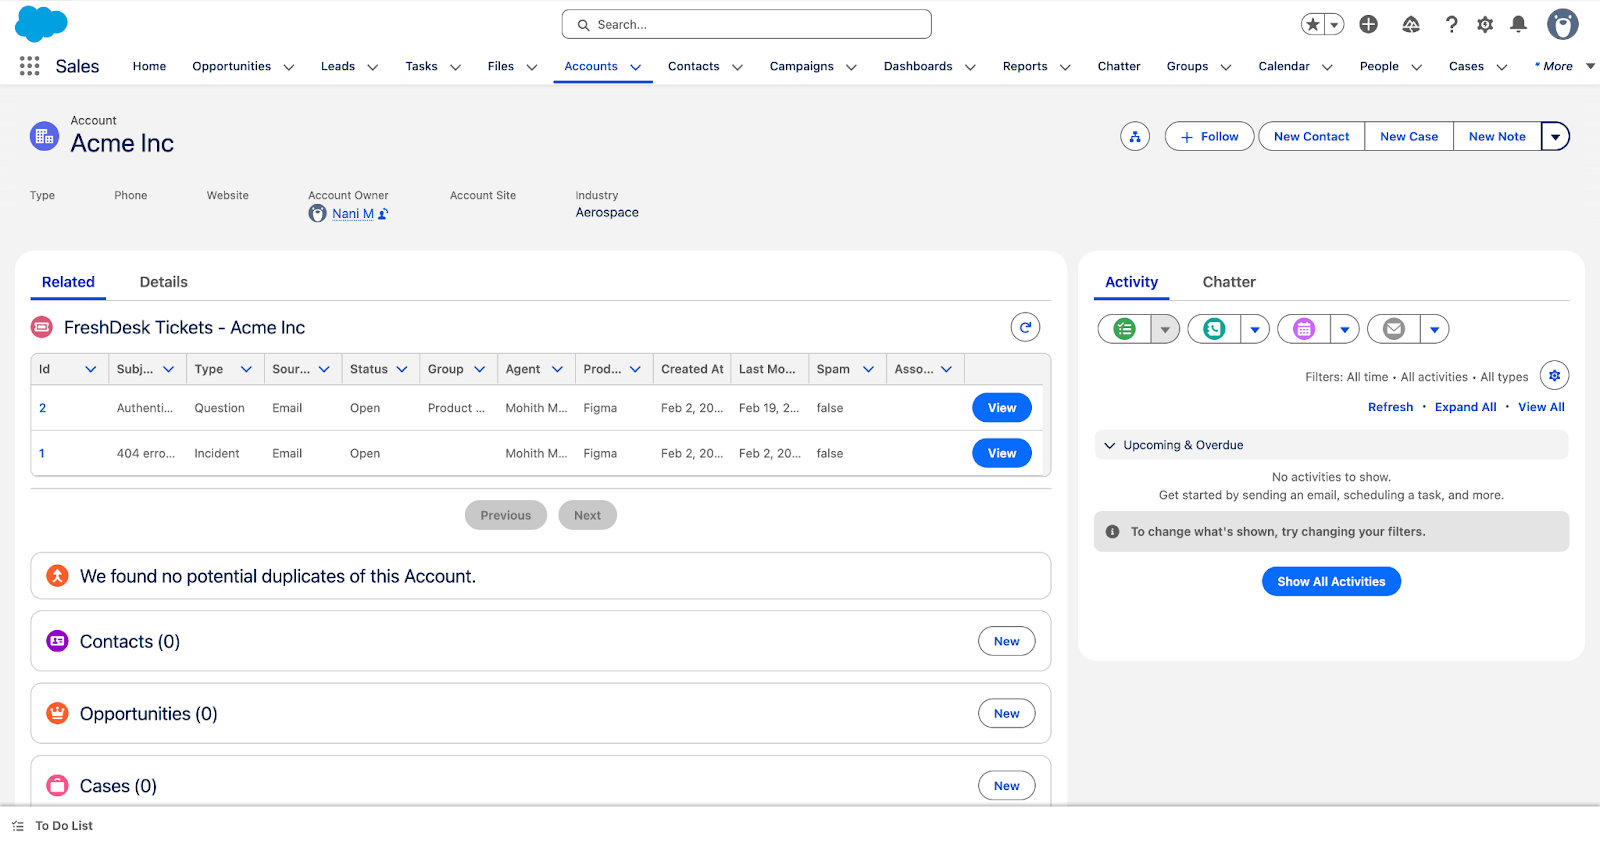This screenshot has height=844, width=1600.
Task: Click the Salesforce cloud logo
Action: pyautogui.click(x=41, y=24)
